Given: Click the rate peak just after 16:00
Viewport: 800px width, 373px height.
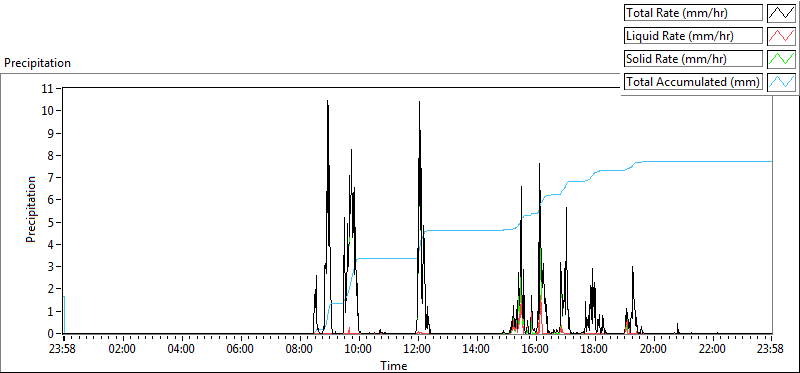Looking at the screenshot, I should point(539,164).
